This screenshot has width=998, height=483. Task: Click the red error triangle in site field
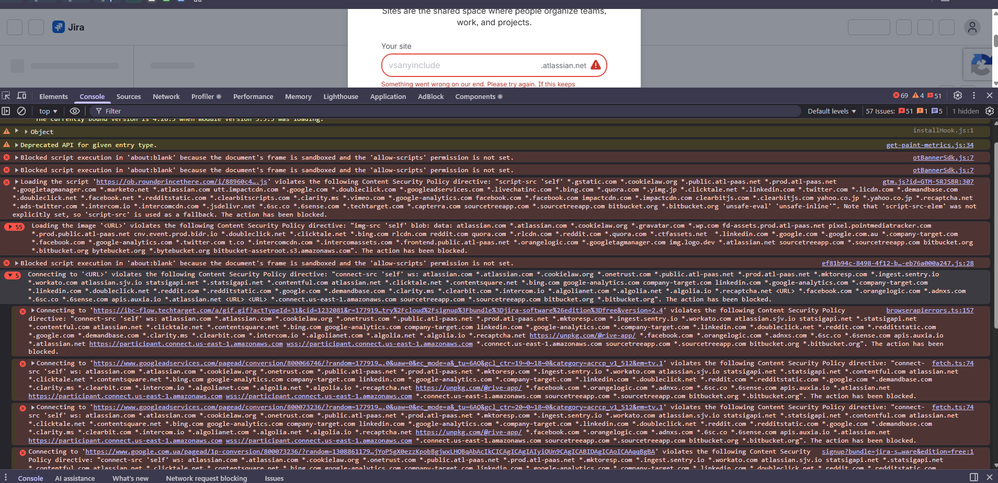595,65
